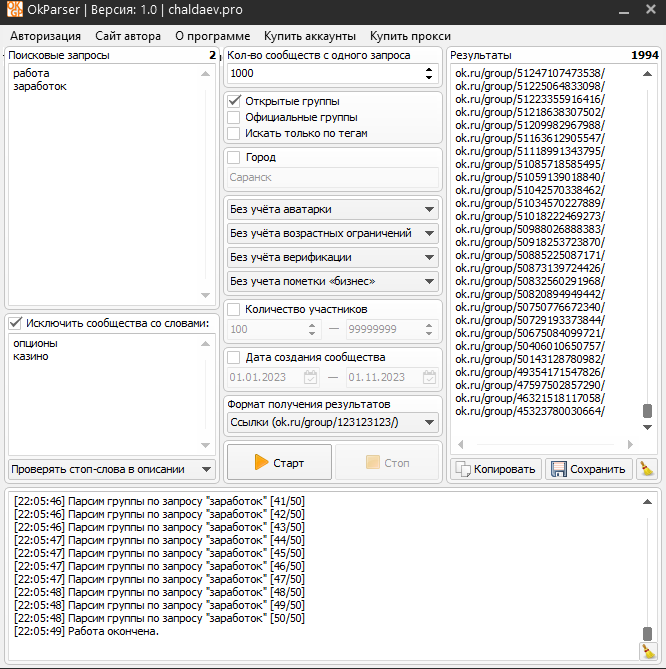Open the «Авторизация» menu
The image size is (666, 669).
(x=45, y=36)
